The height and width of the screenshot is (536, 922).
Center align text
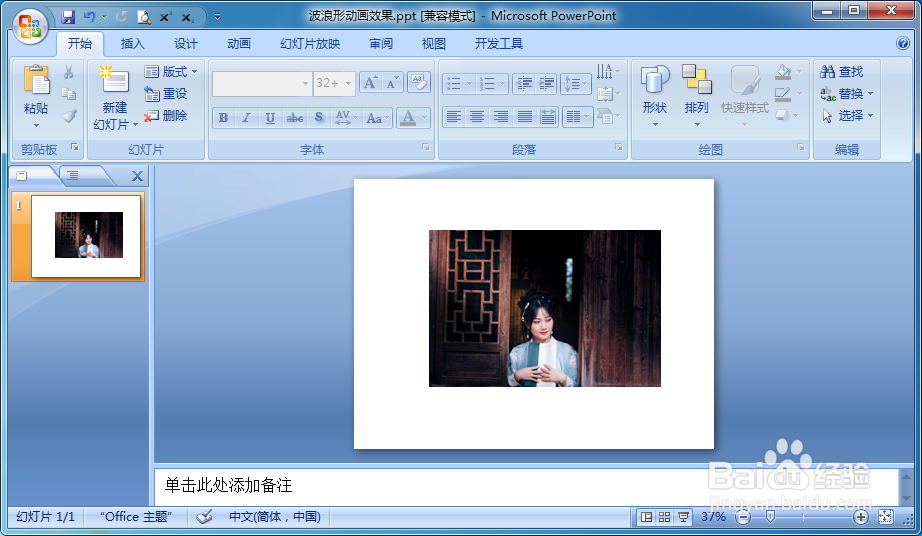tap(477, 117)
